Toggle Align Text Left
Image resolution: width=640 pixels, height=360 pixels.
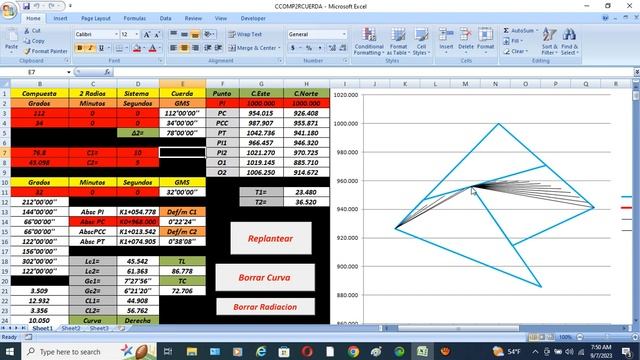173,48
